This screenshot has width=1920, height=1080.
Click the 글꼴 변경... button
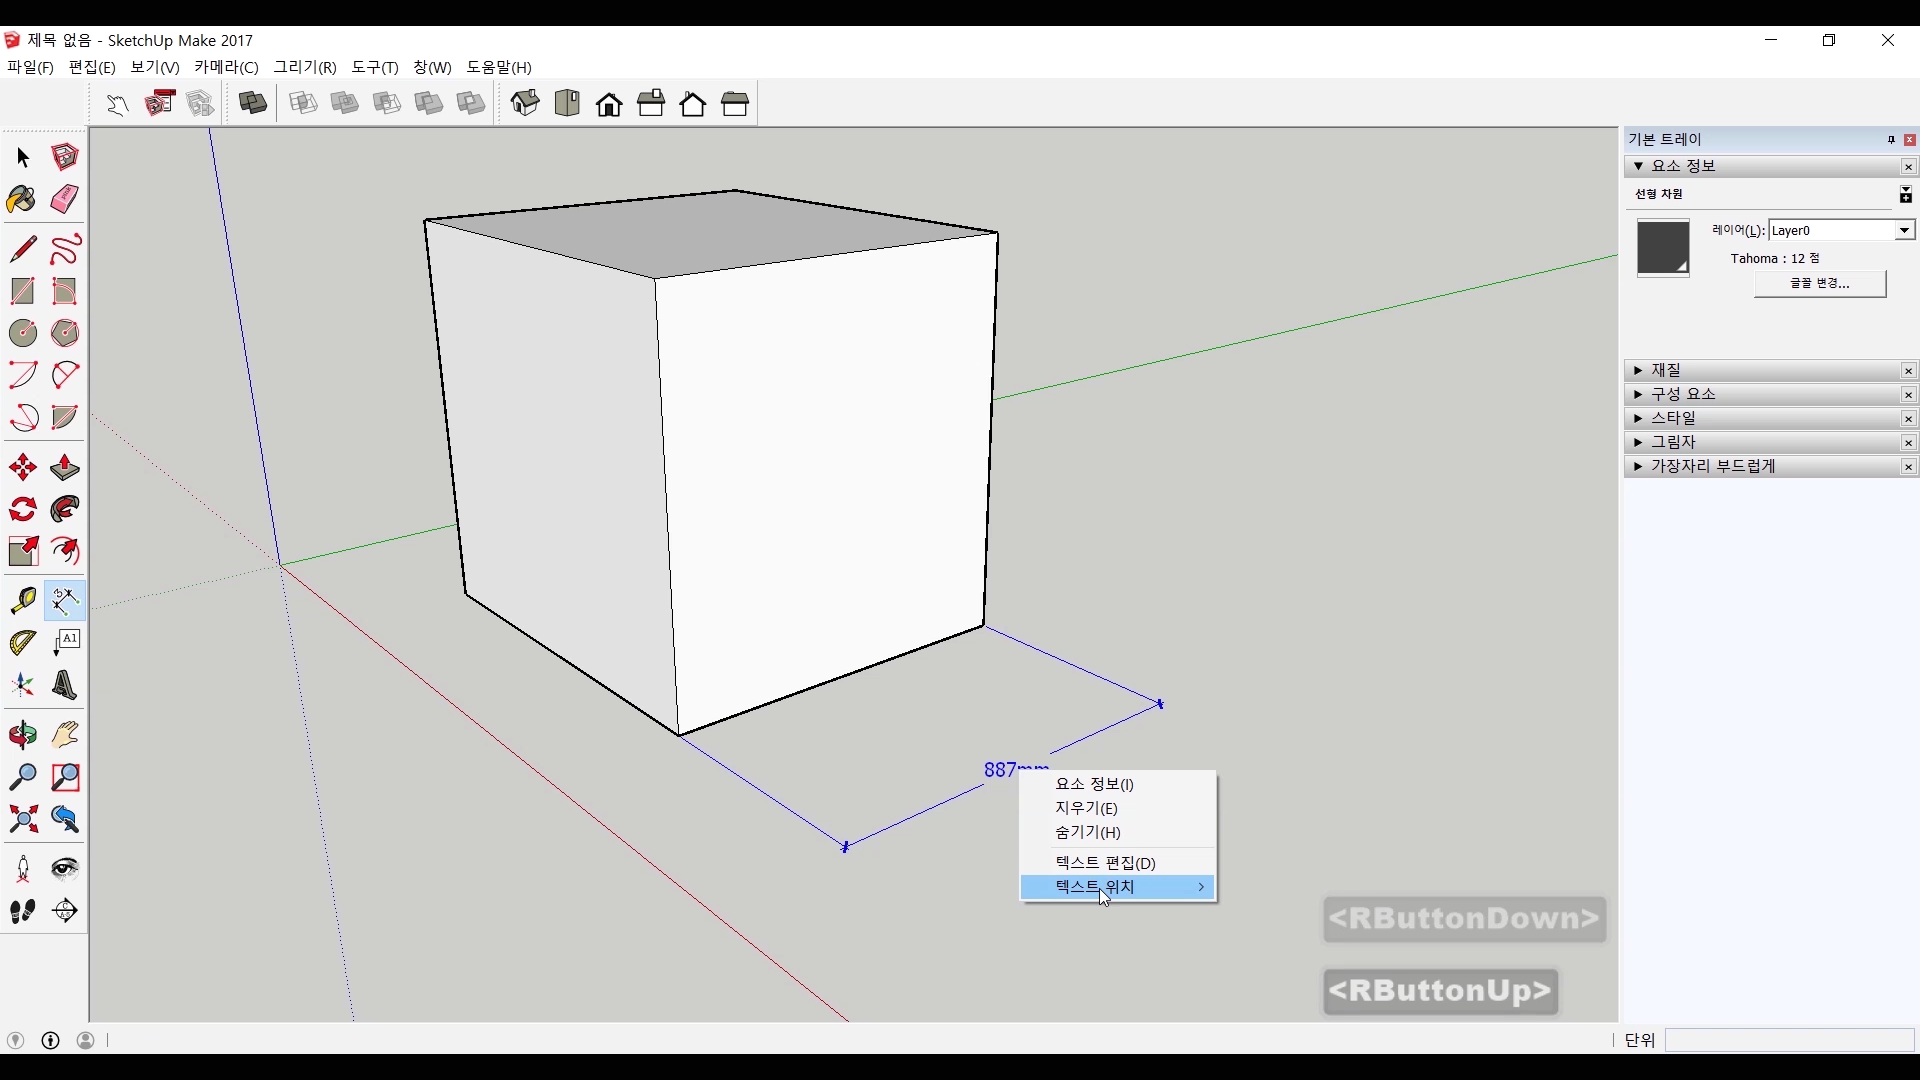point(1819,283)
